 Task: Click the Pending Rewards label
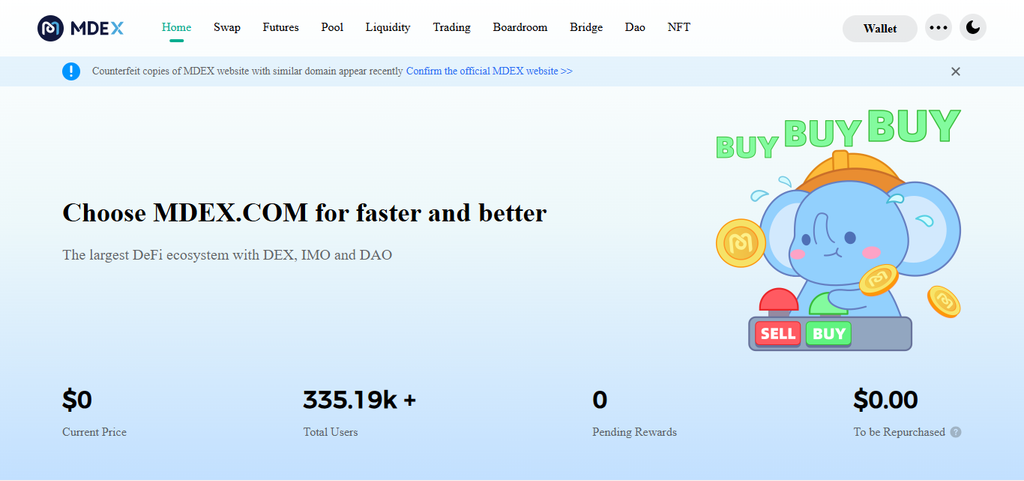[634, 432]
